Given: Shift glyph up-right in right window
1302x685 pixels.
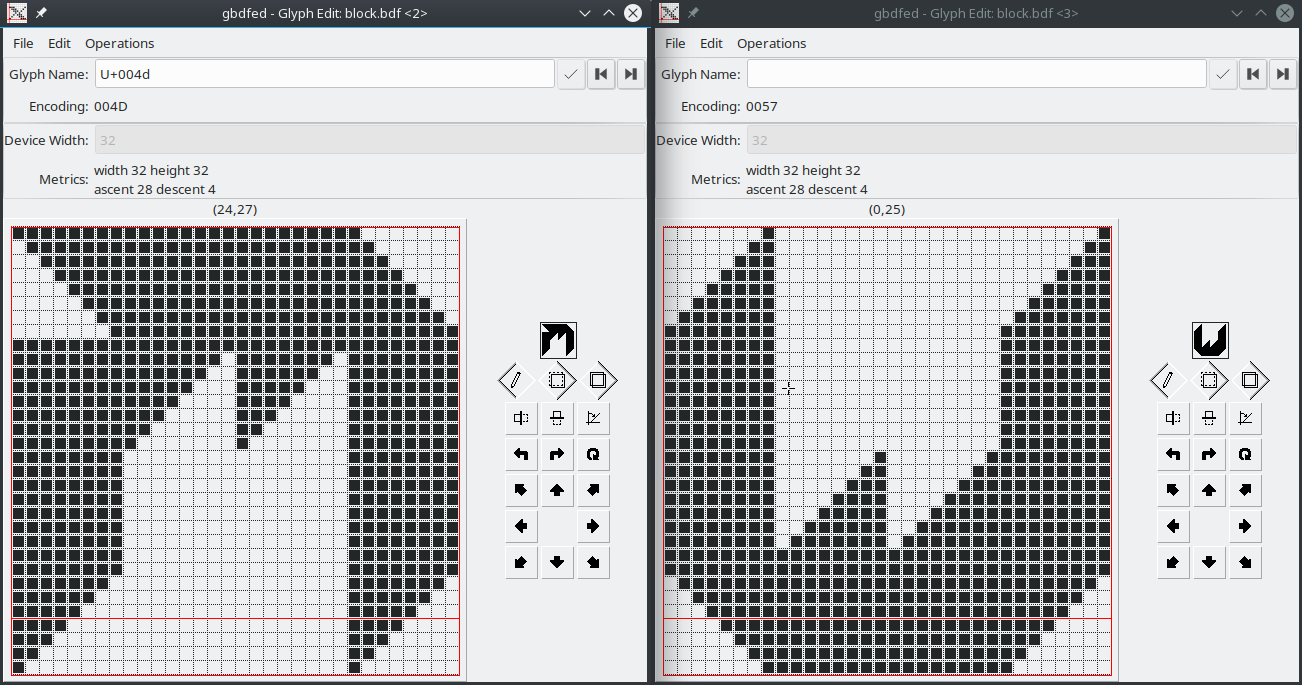Looking at the screenshot, I should click(x=1246, y=490).
